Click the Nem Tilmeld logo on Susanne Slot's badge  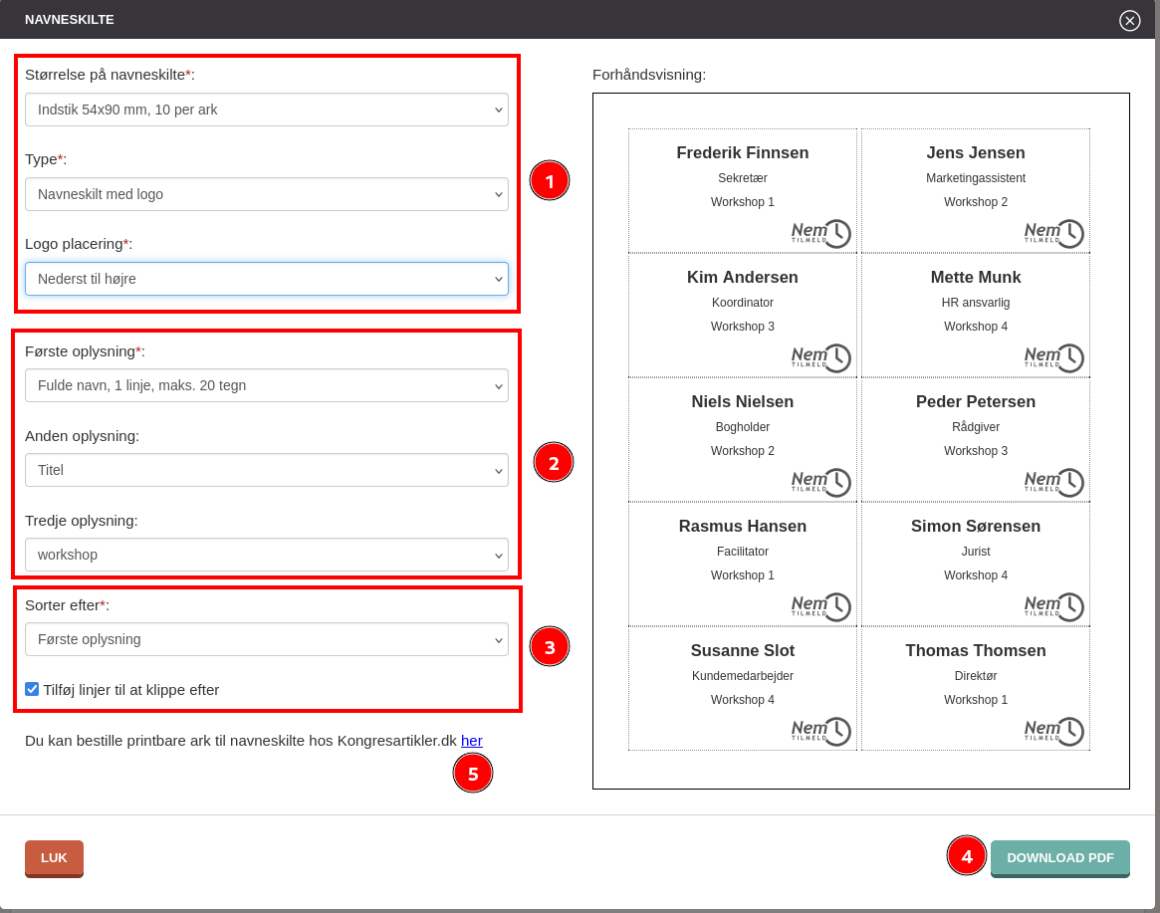point(820,731)
